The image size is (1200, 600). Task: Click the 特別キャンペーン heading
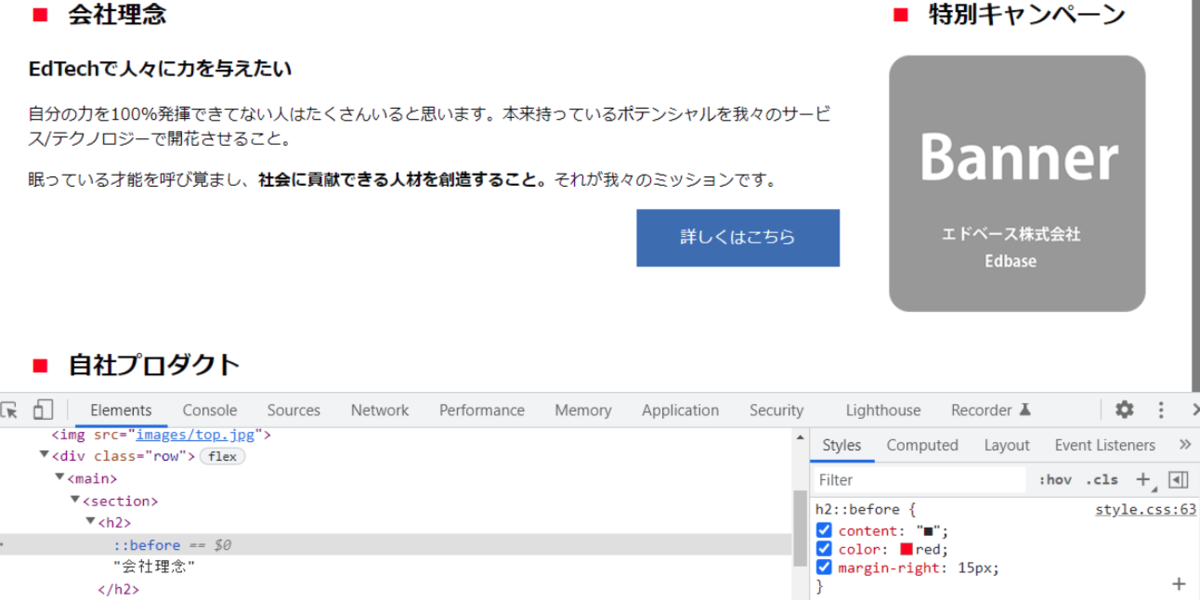point(1027,15)
